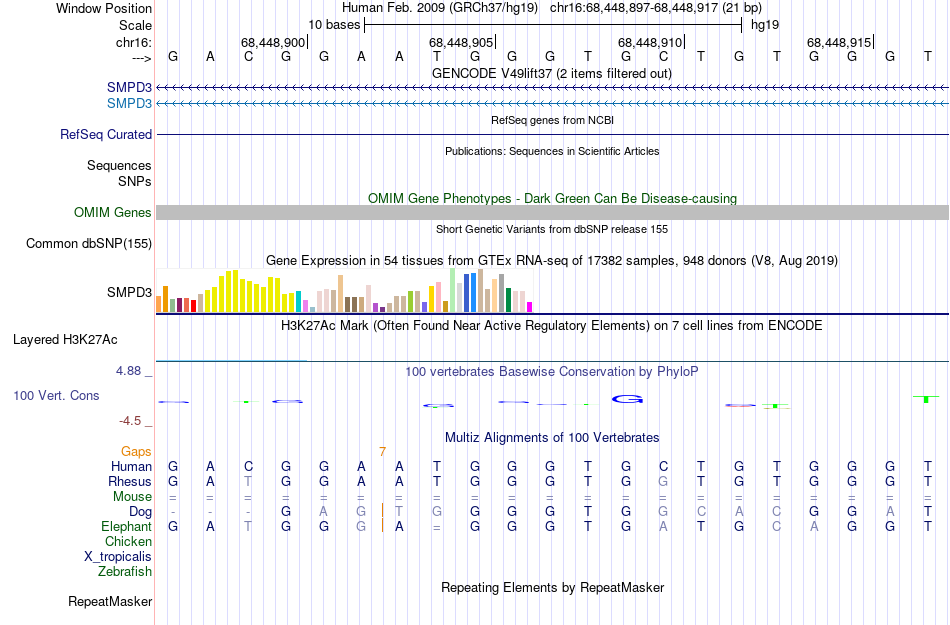Select the Human species label
950x625 pixels.
(x=131, y=466)
